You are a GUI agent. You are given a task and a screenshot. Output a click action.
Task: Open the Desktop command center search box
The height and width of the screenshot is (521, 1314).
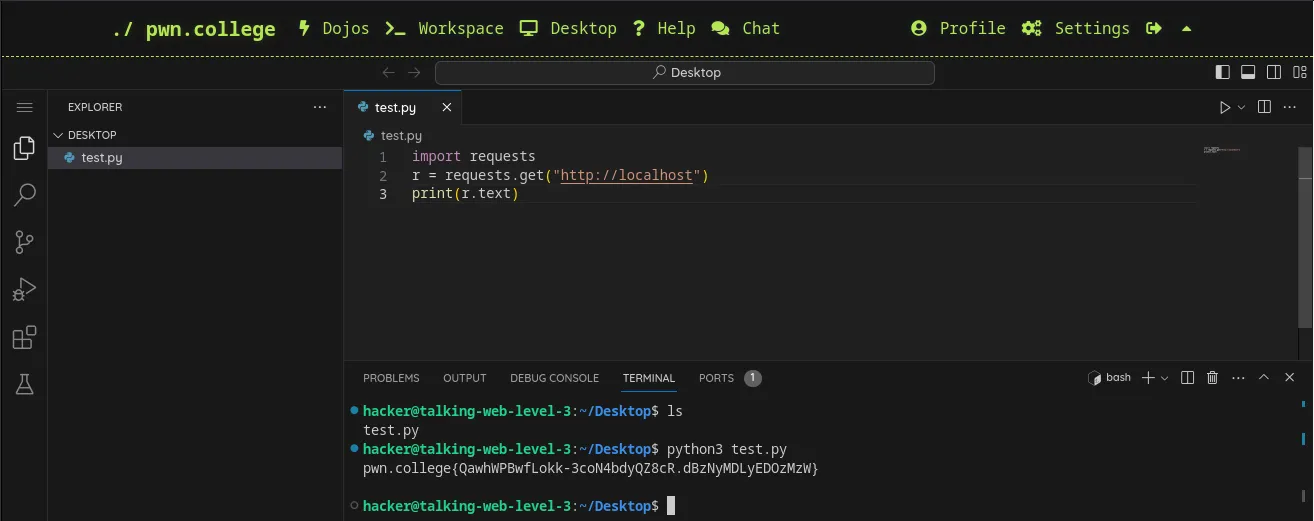tap(685, 72)
